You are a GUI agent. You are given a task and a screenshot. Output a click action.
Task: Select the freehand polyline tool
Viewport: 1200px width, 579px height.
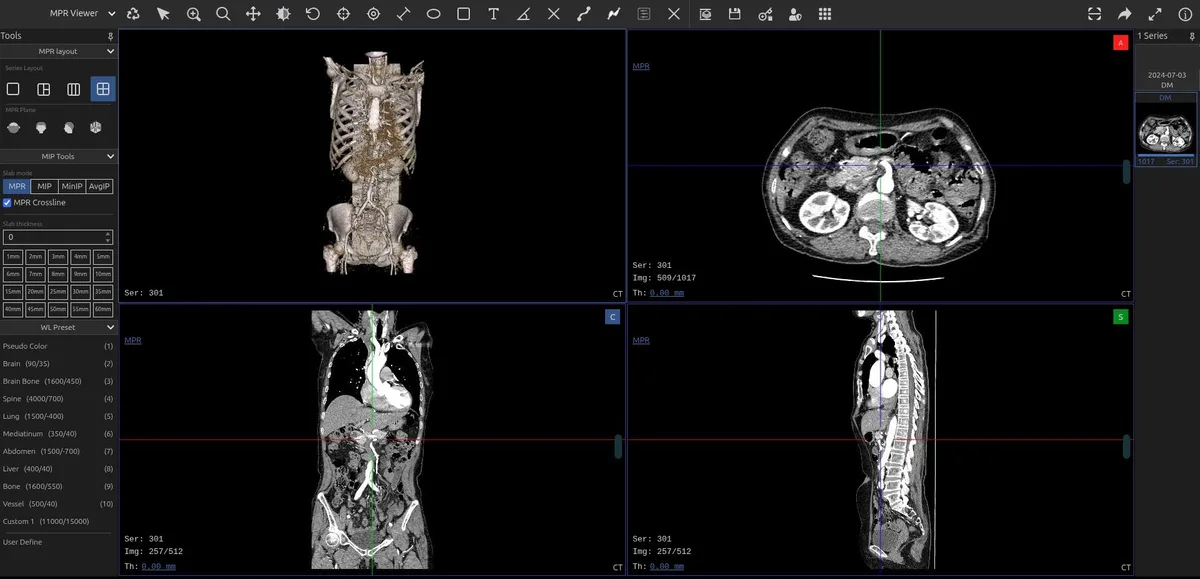point(613,14)
